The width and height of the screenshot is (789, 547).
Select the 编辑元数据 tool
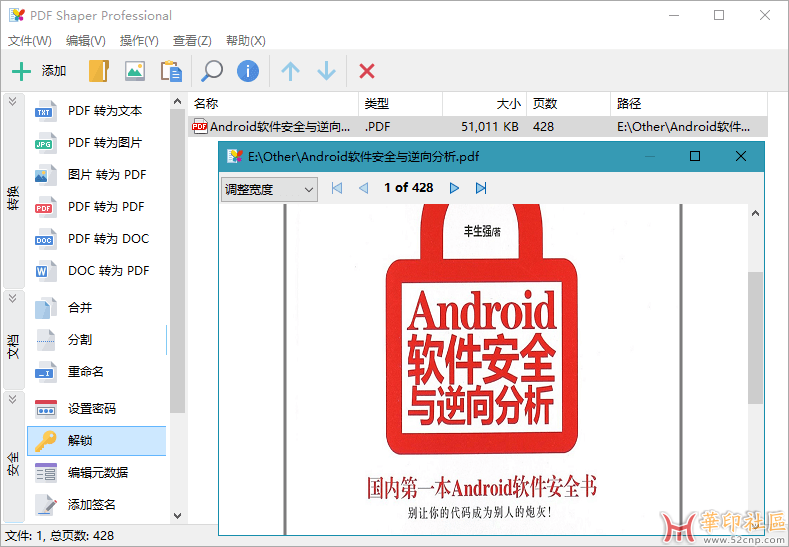tap(97, 473)
